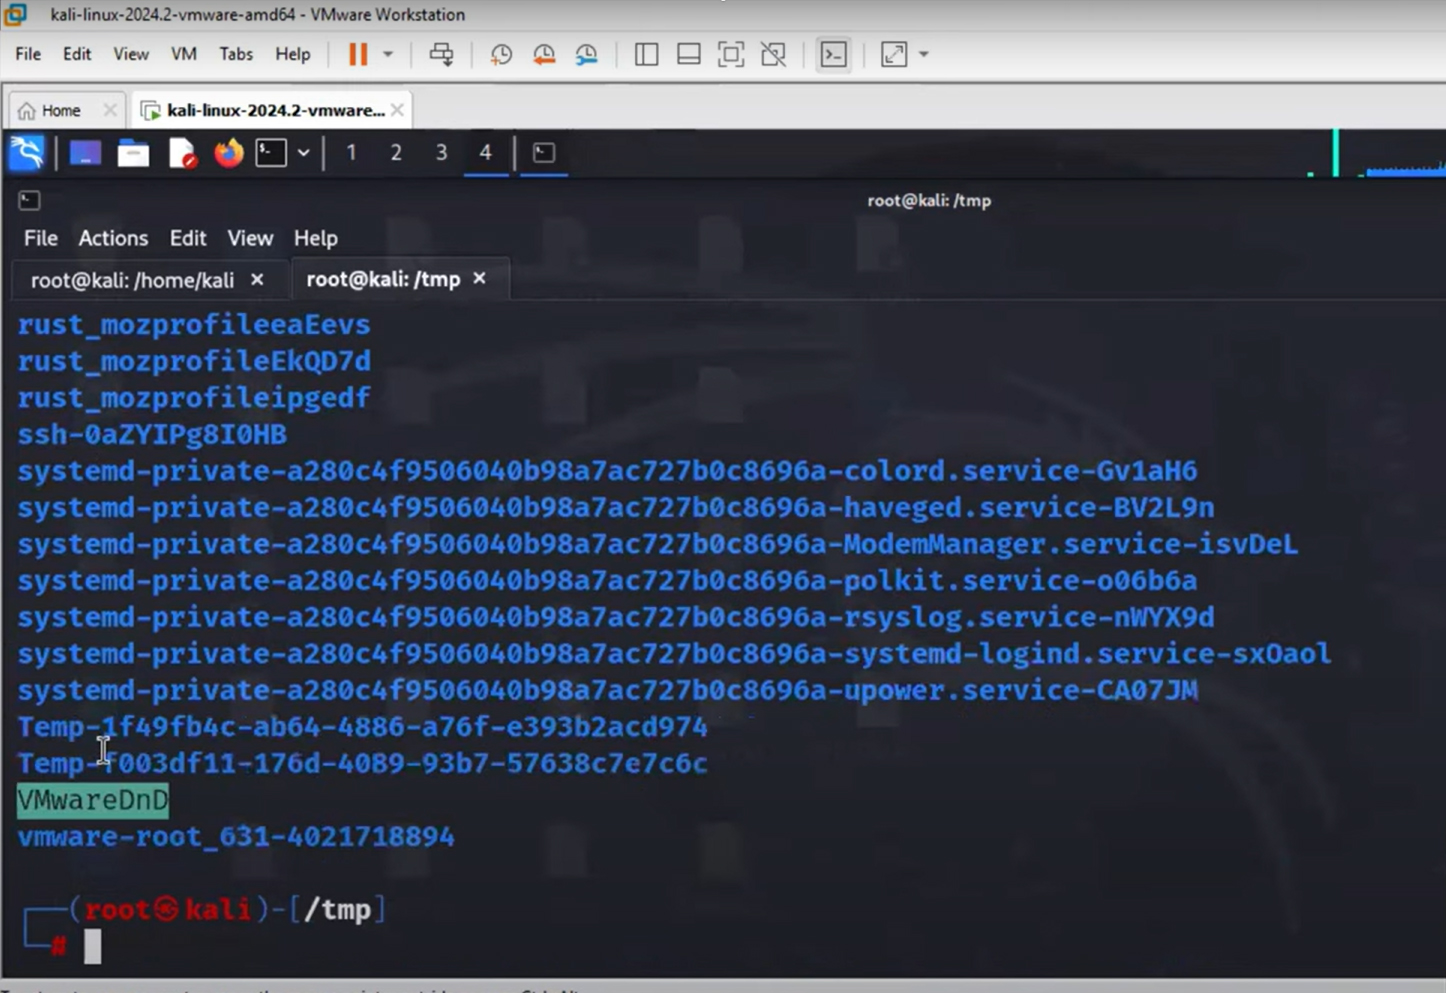1446x993 pixels.
Task: Click the ModemManager.service-isvDeL entry
Action: click(x=657, y=544)
